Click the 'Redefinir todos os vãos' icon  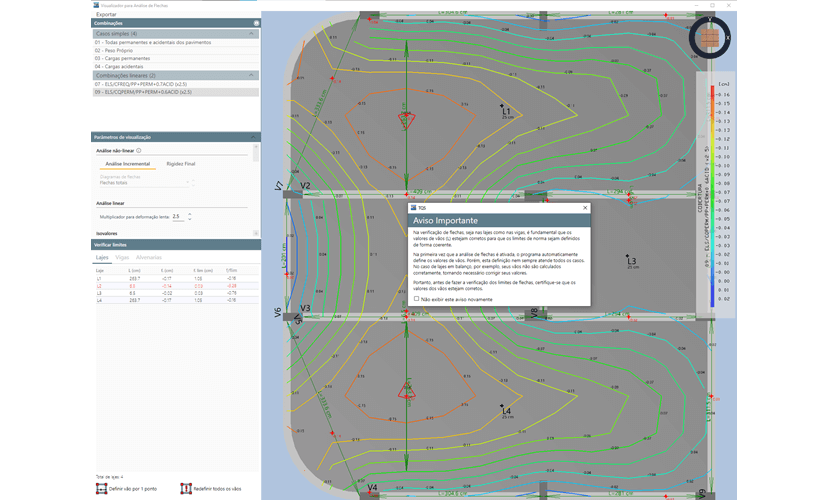[x=186, y=488]
